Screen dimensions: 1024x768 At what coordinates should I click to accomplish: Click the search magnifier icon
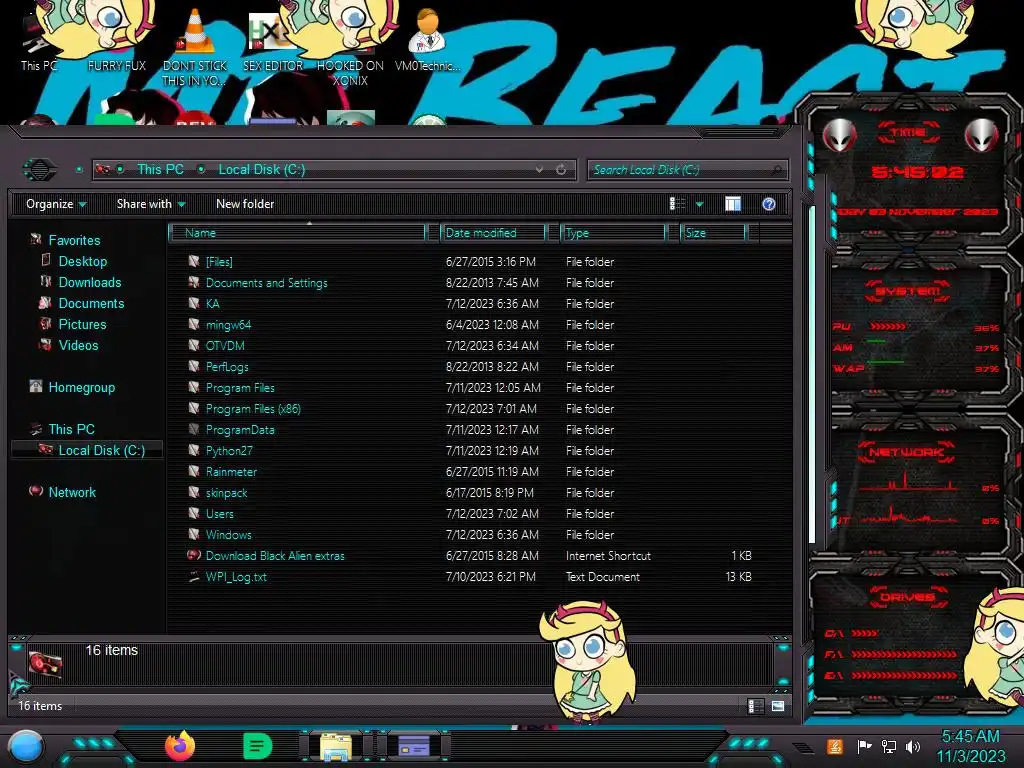click(776, 170)
